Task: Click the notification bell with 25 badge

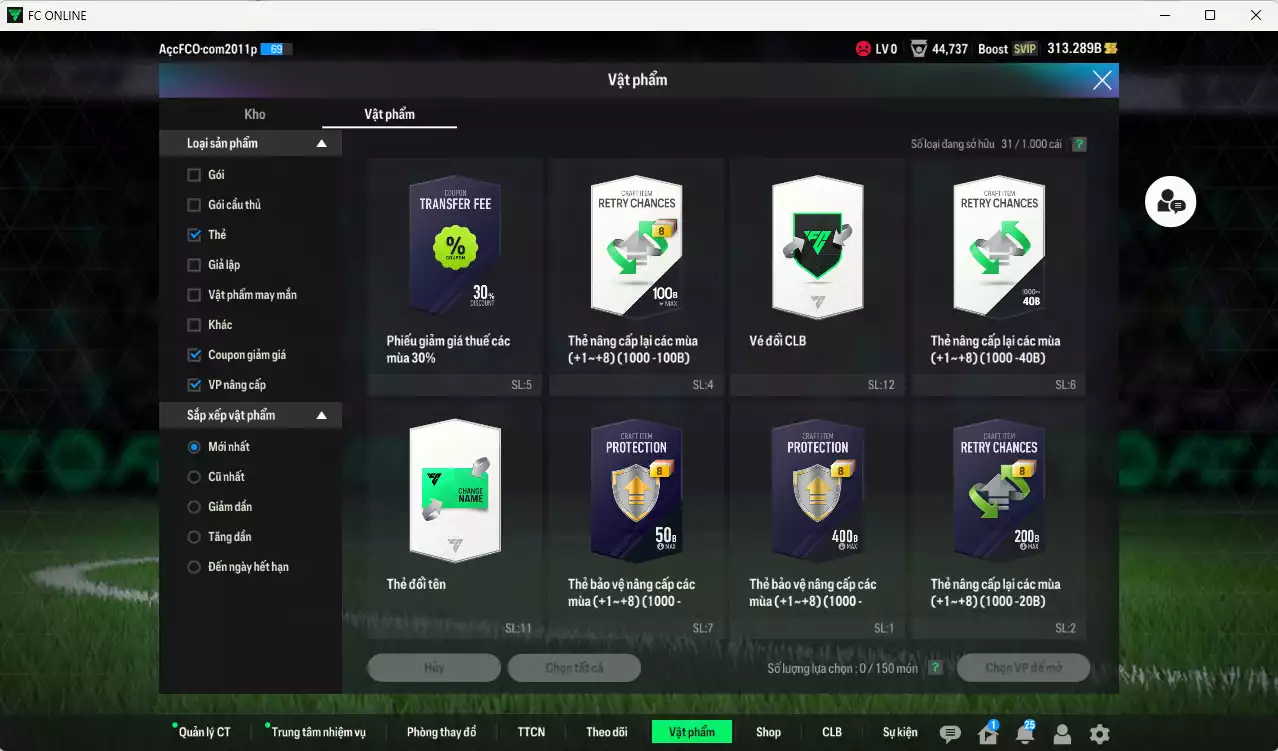Action: tap(1024, 734)
